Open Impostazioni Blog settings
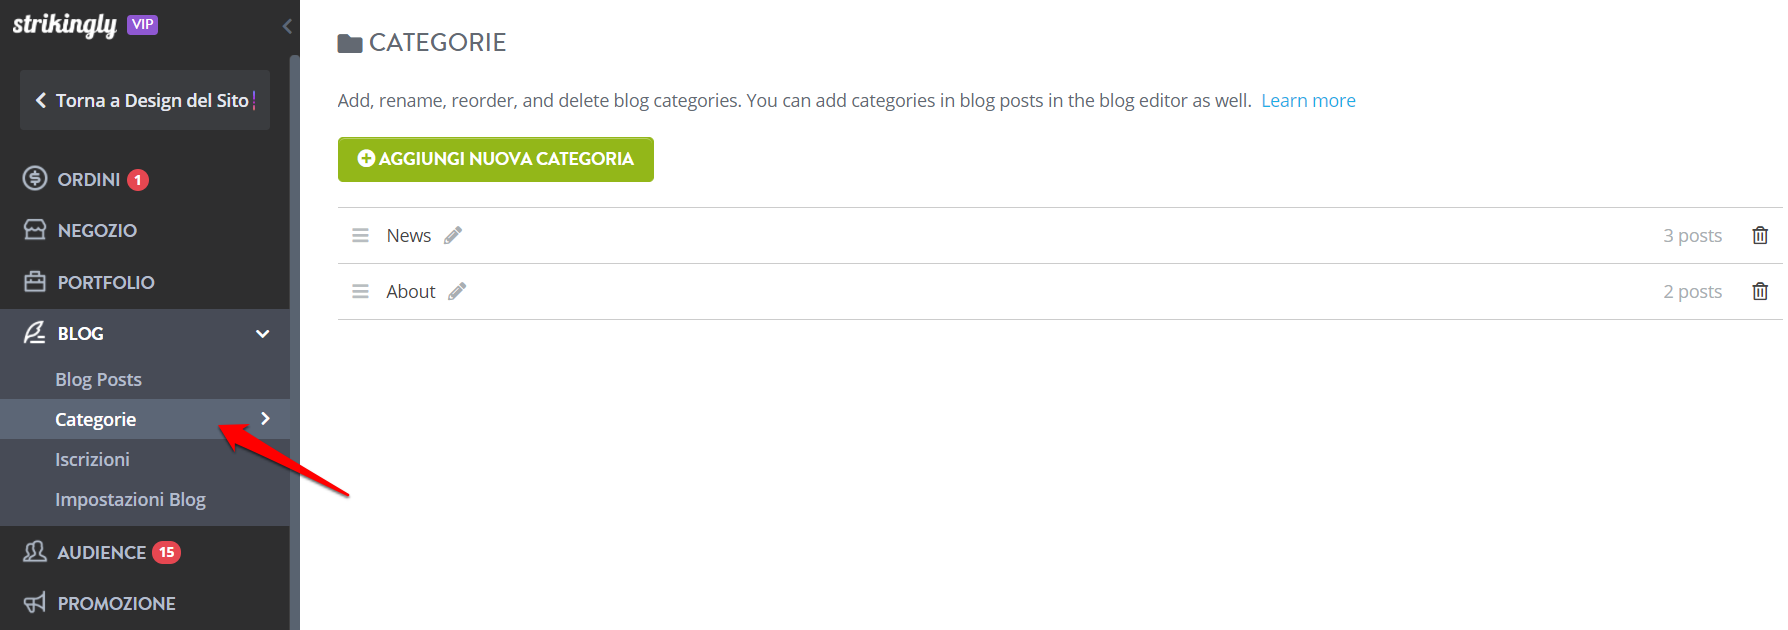The image size is (1788, 630). point(130,499)
